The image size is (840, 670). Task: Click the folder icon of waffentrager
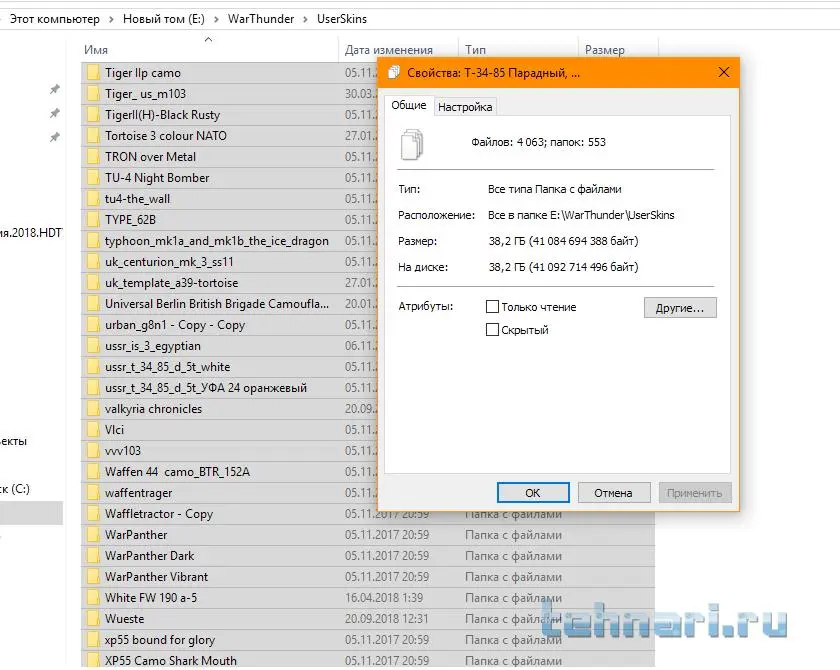93,493
